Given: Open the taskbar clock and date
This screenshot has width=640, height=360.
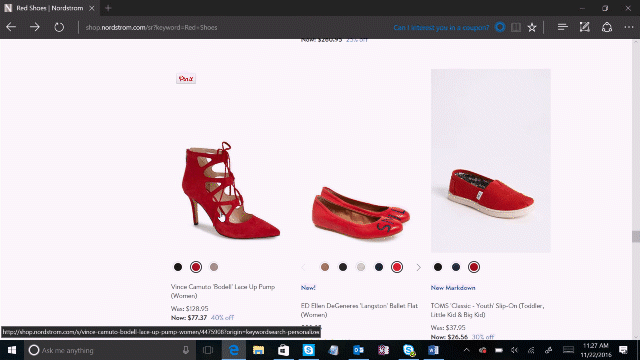Looking at the screenshot, I should point(596,350).
